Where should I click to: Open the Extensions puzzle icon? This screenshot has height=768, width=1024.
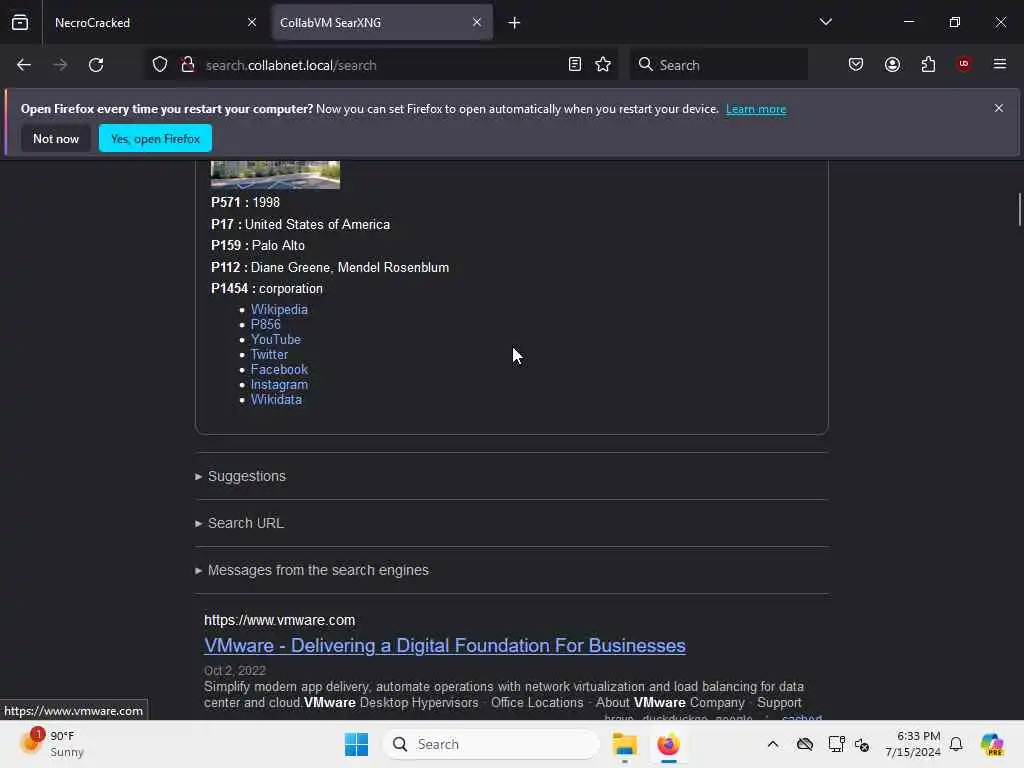928,64
